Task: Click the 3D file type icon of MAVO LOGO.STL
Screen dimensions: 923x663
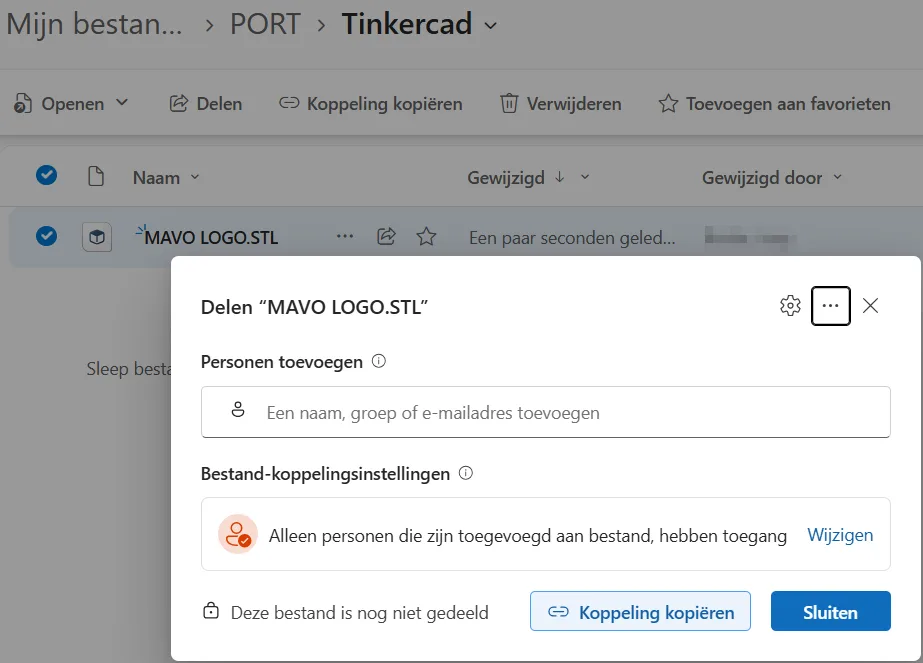Action: pyautogui.click(x=97, y=237)
